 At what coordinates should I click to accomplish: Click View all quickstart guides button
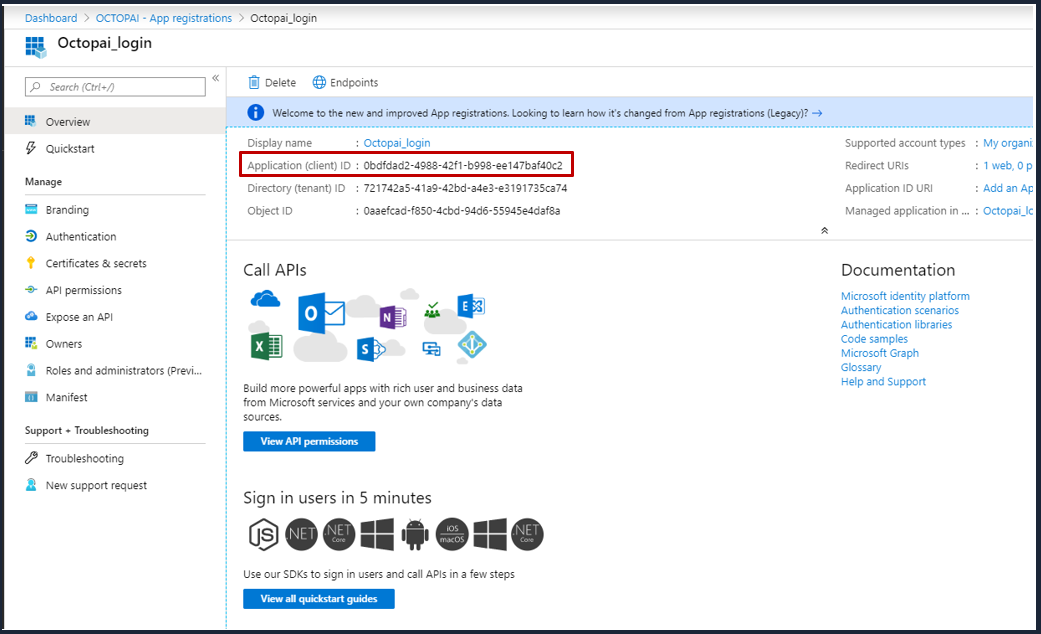pyautogui.click(x=318, y=599)
